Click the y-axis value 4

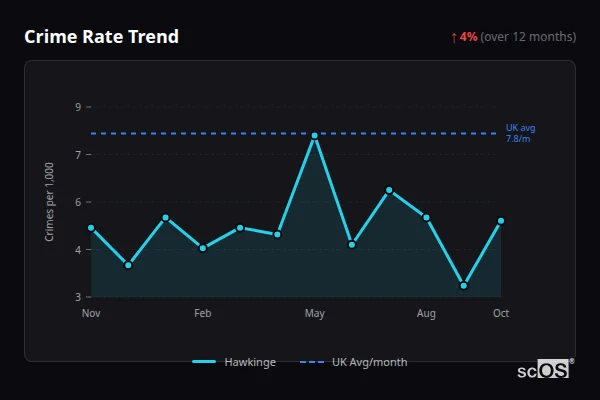pos(78,250)
